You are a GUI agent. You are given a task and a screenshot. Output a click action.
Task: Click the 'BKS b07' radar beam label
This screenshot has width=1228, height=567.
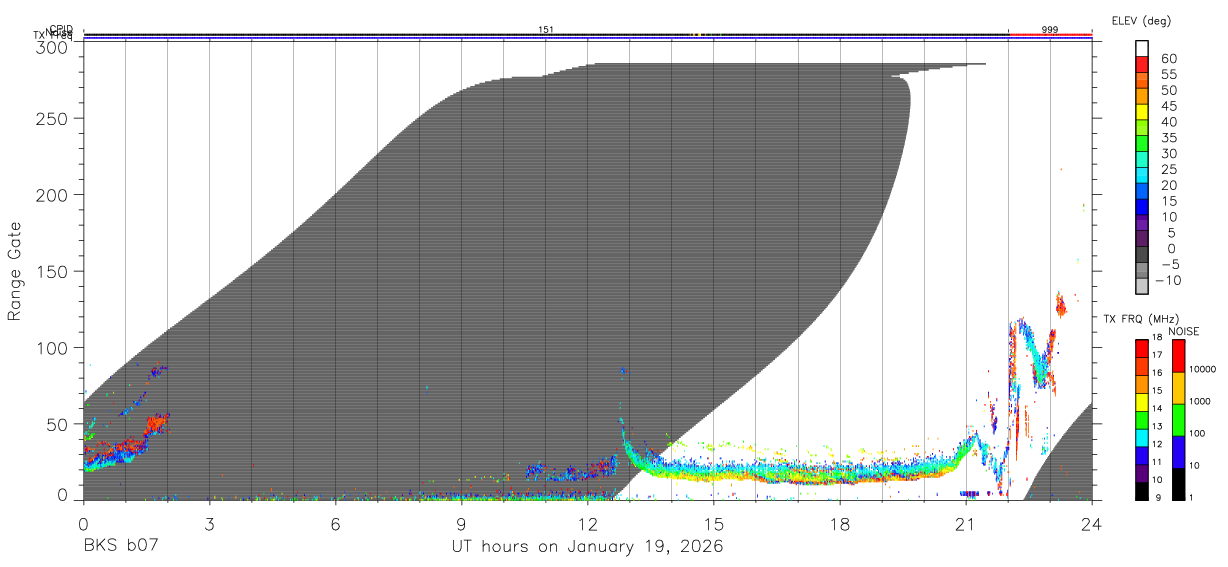[x=120, y=547]
